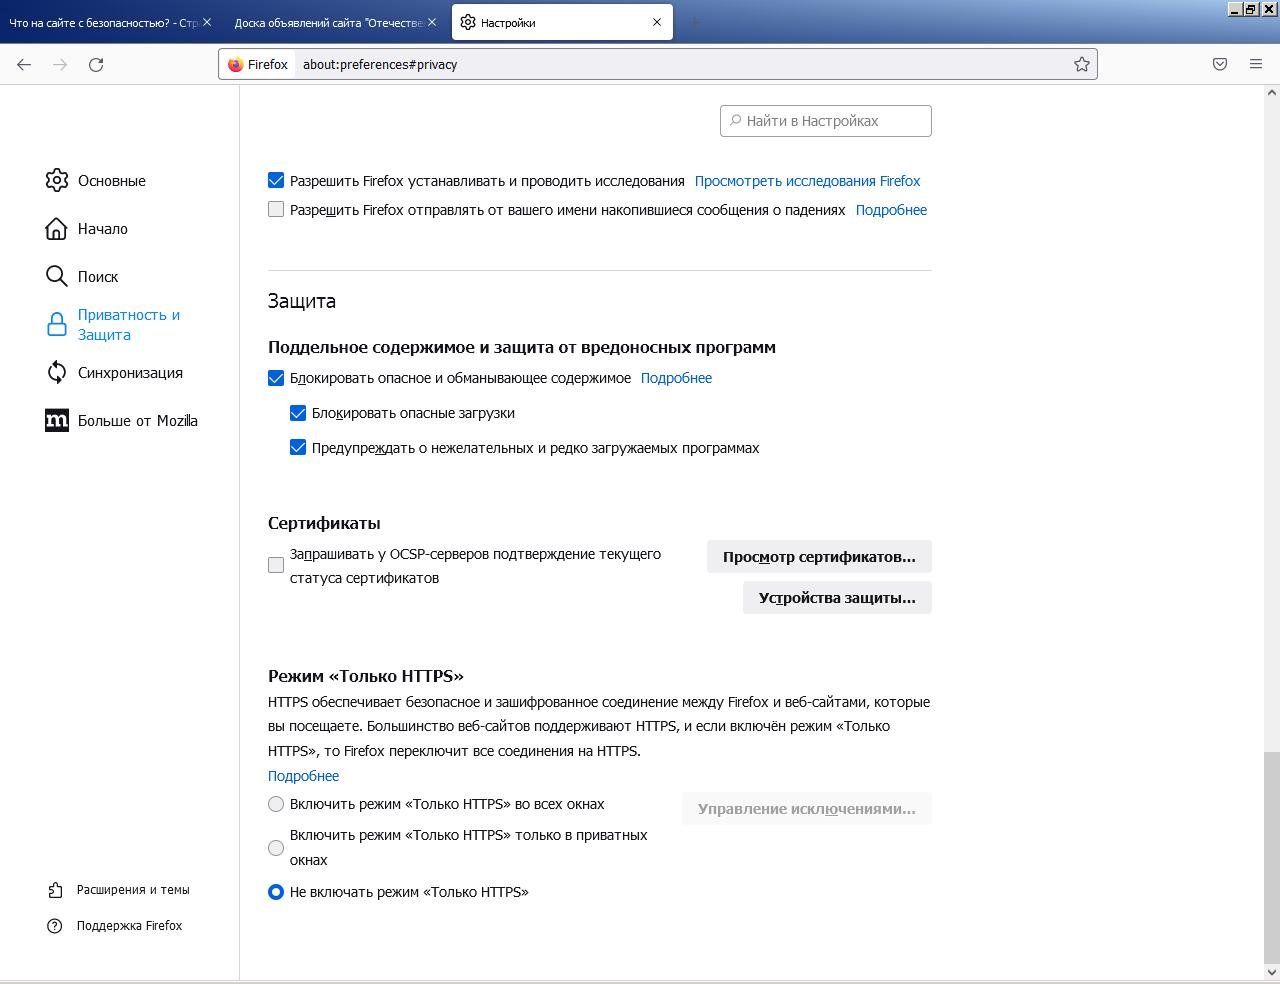1280x984 pixels.
Task: Reload the current page
Action: (x=96, y=64)
